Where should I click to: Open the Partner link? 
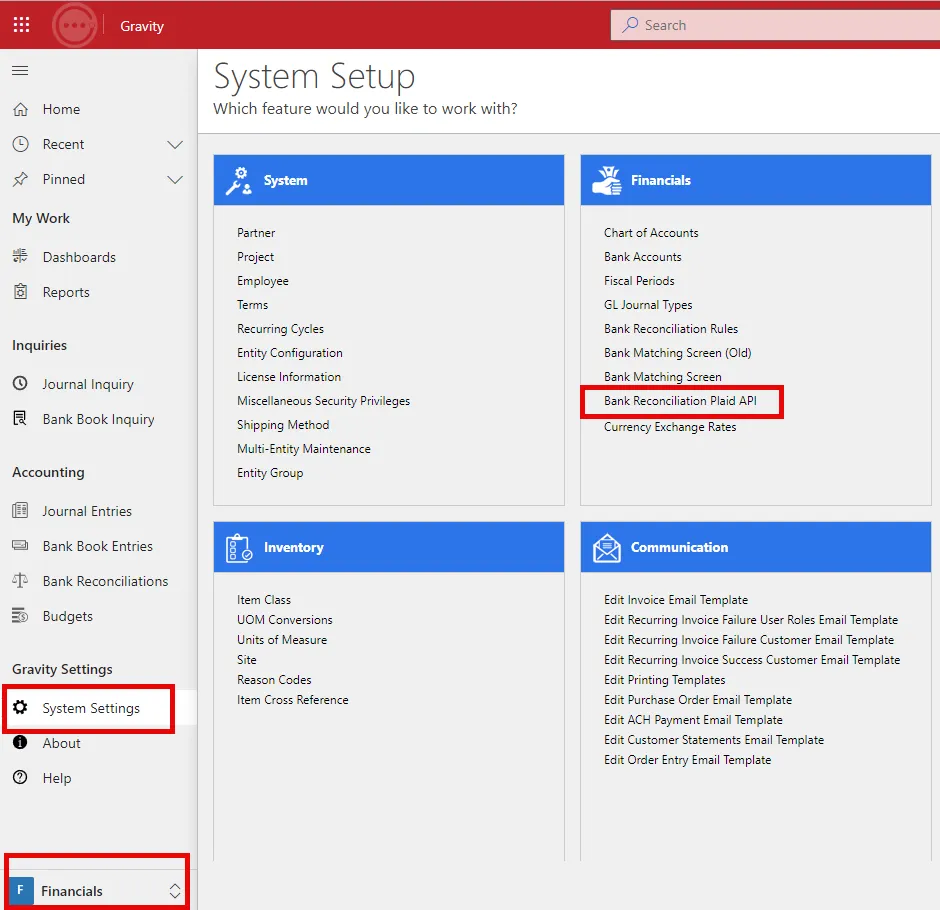(x=256, y=233)
